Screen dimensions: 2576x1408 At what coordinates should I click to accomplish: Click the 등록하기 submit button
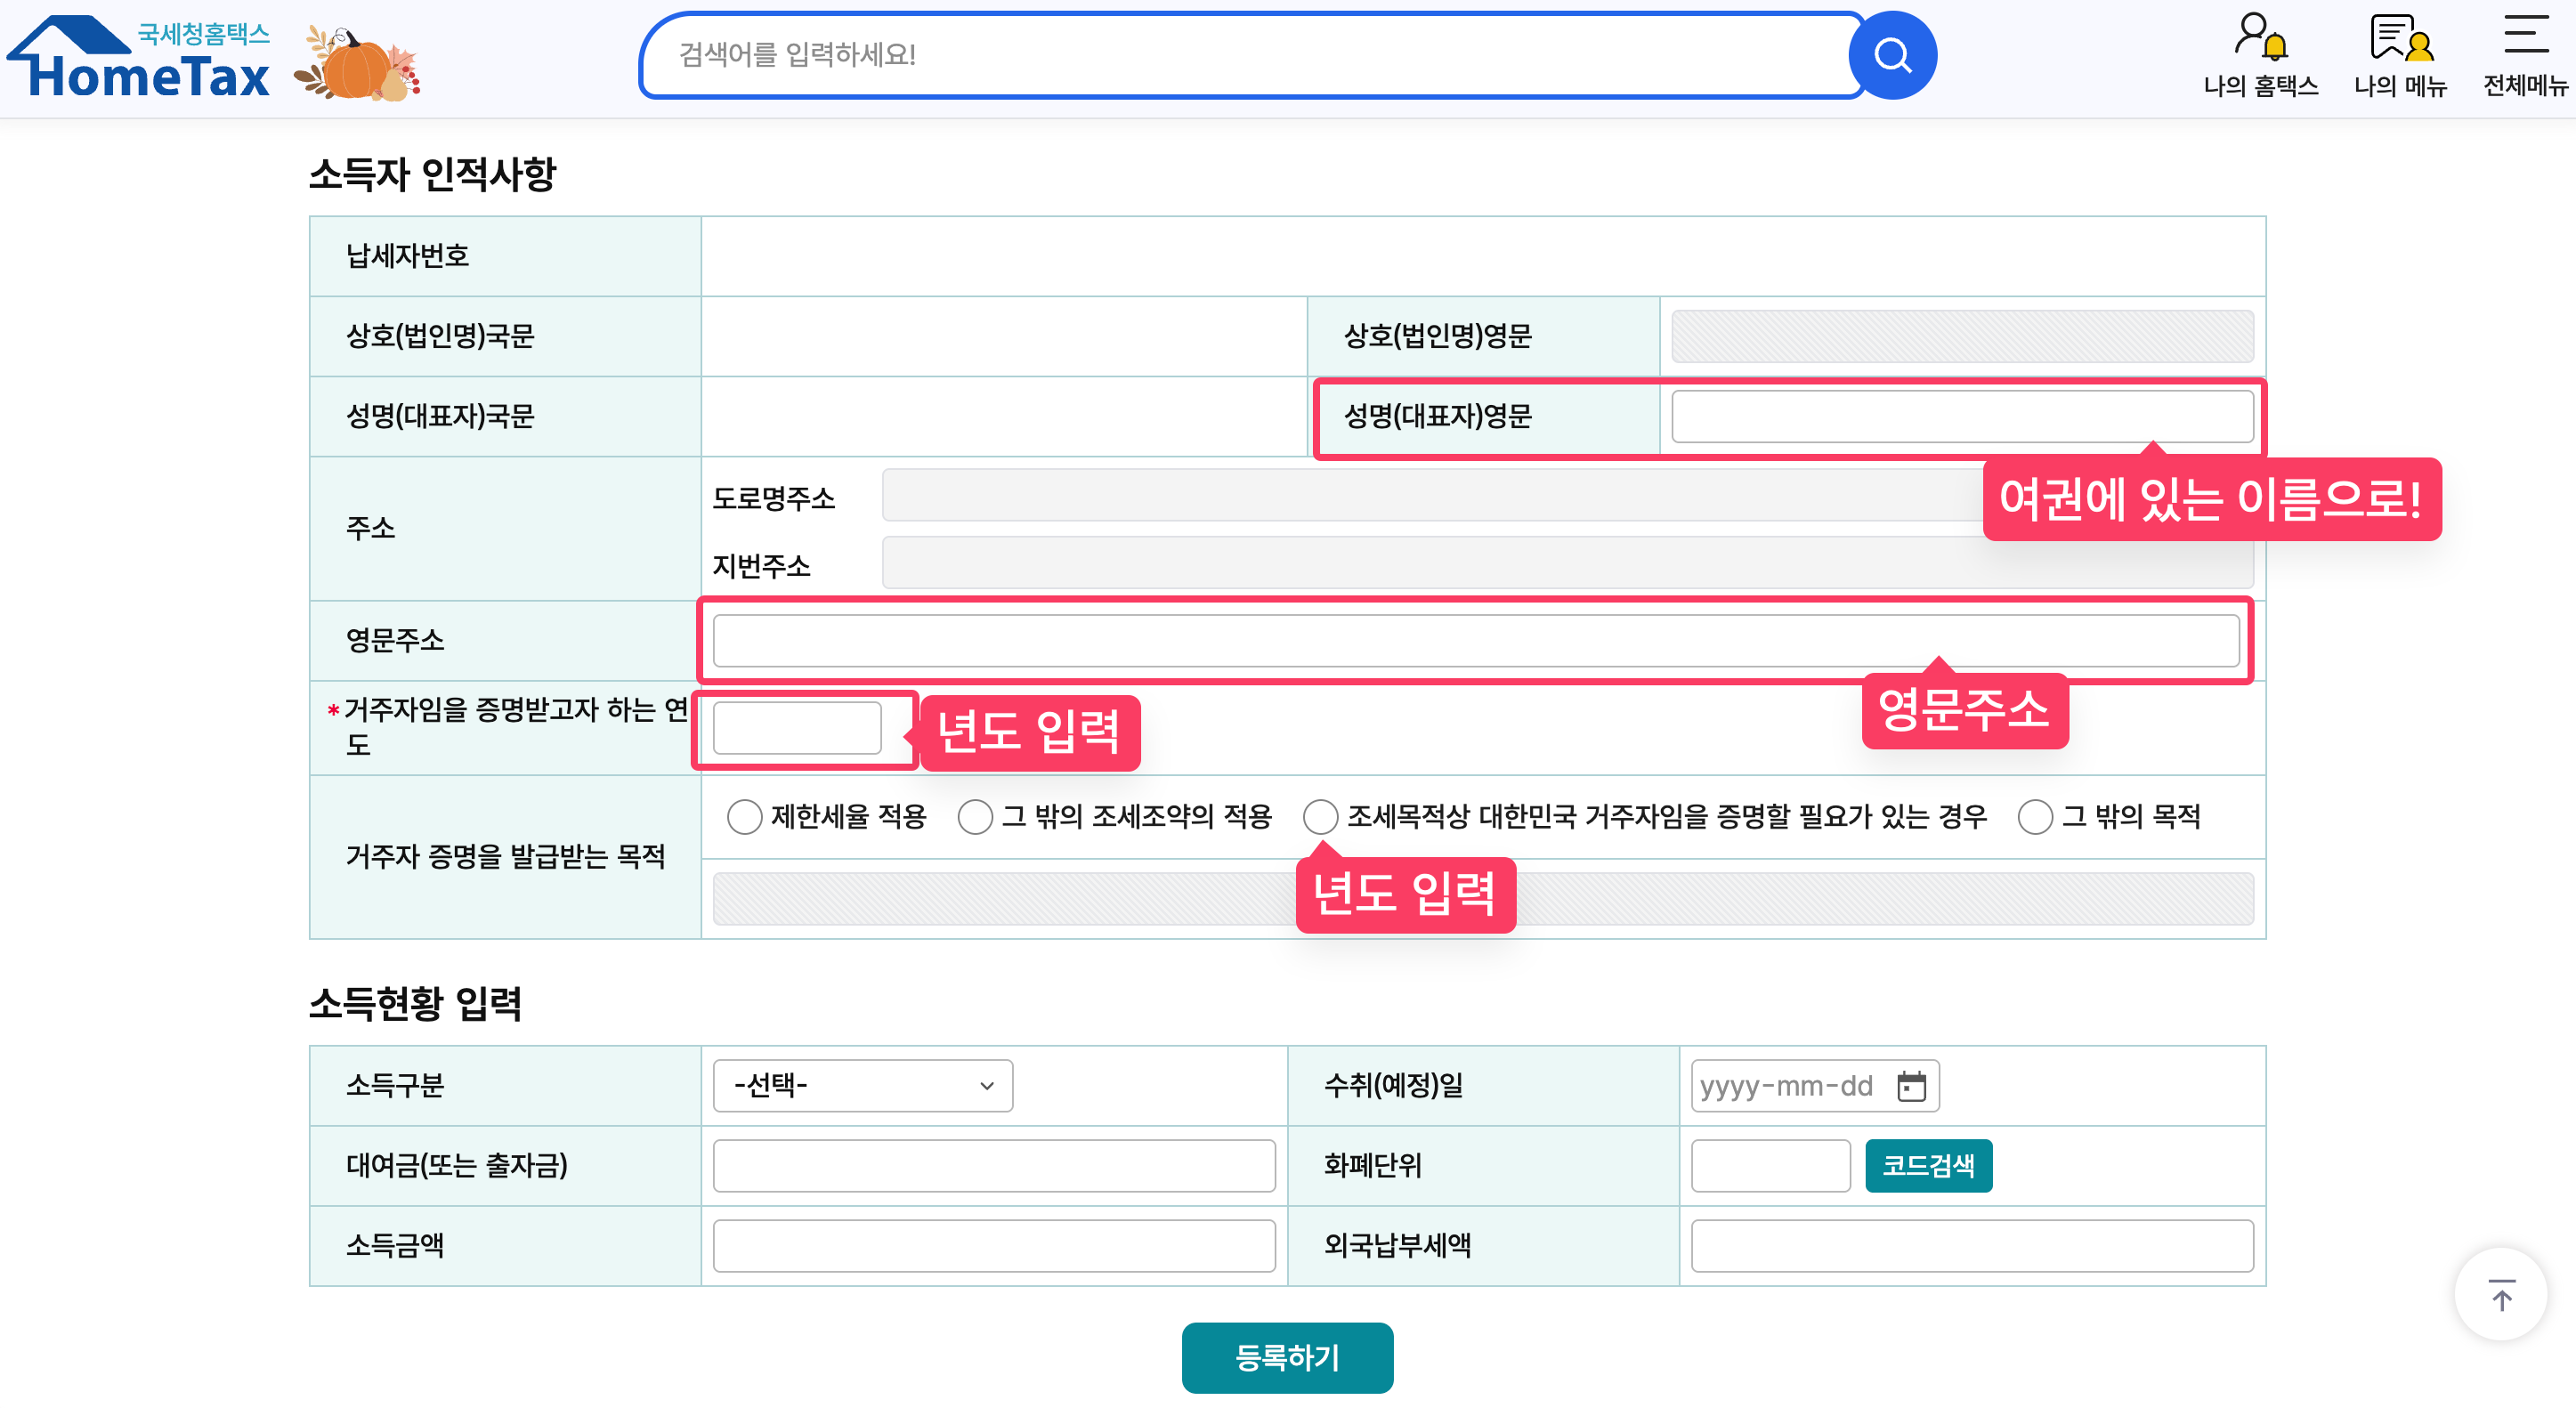1287,1357
